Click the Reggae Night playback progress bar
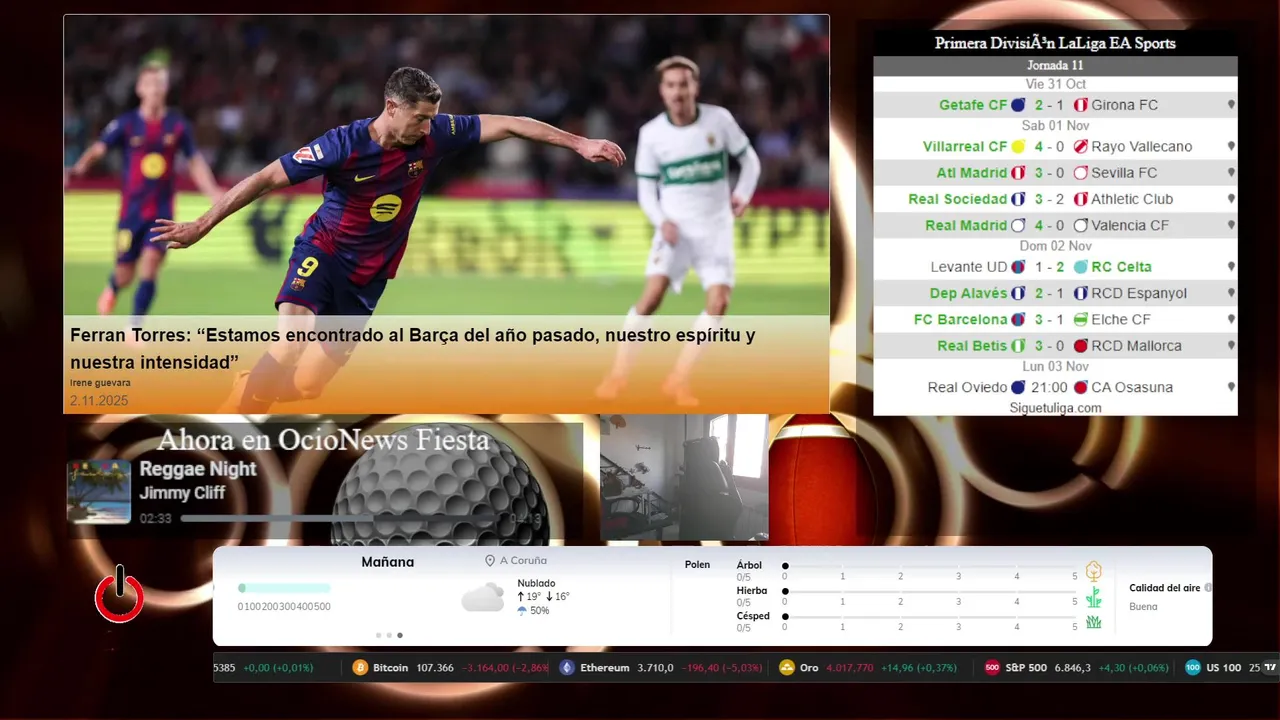This screenshot has width=1280, height=720. pyautogui.click(x=342, y=519)
